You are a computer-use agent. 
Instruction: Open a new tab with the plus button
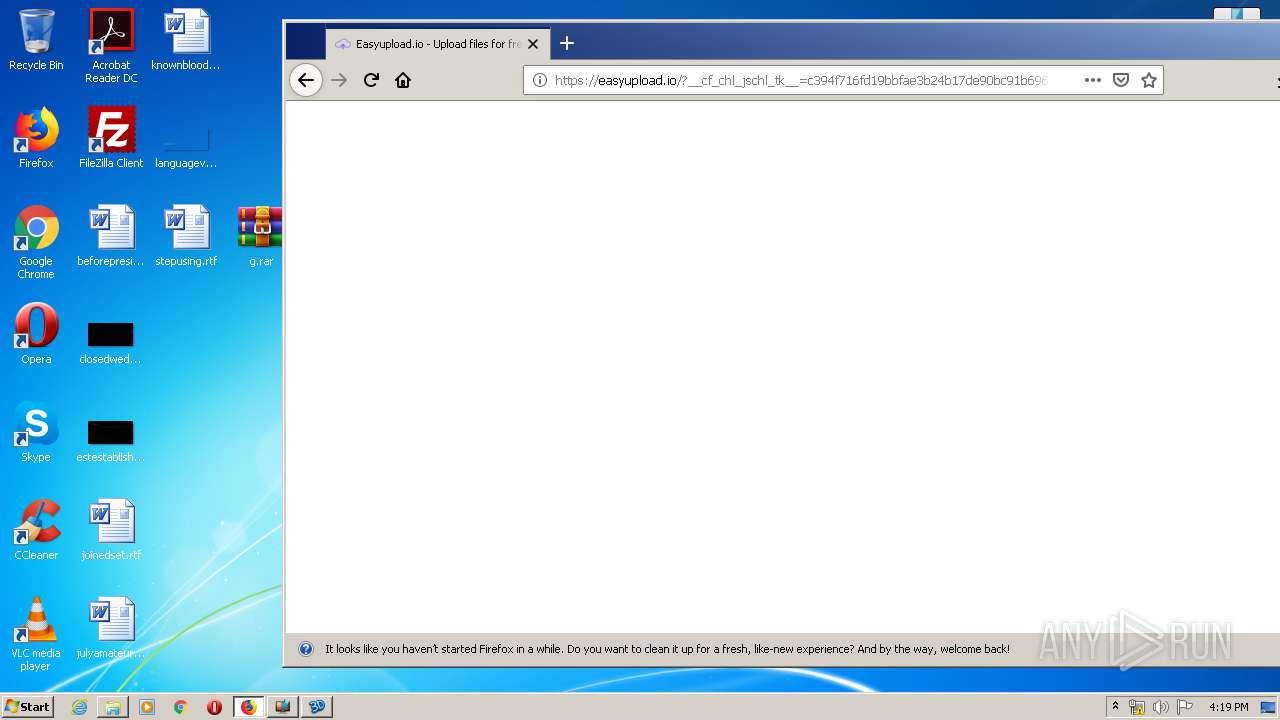[567, 43]
